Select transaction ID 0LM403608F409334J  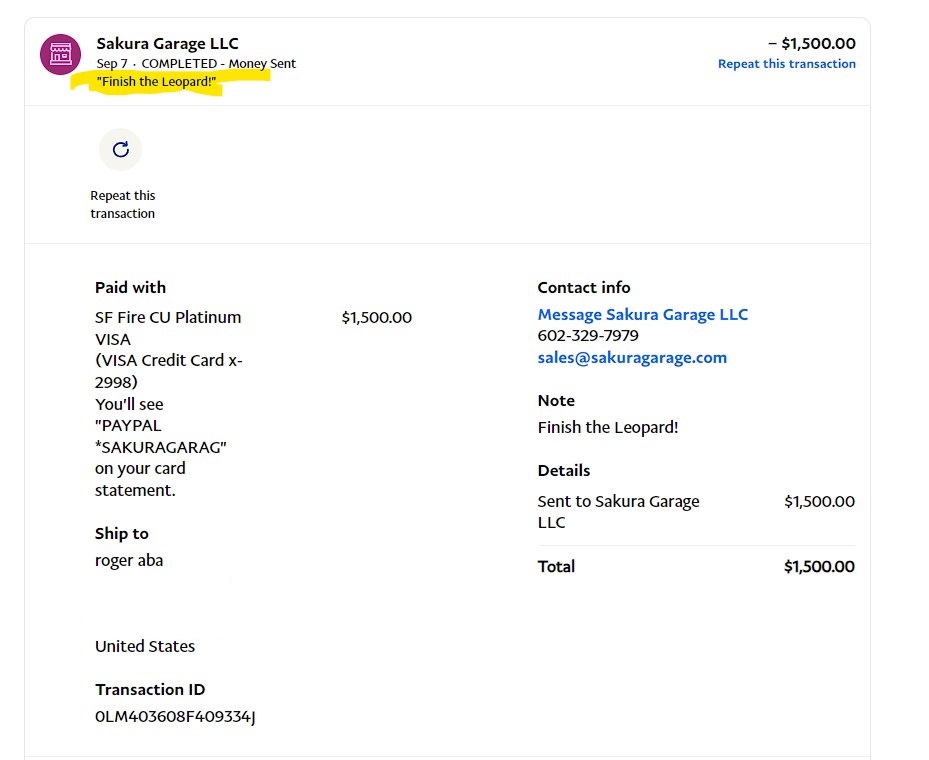pos(175,717)
